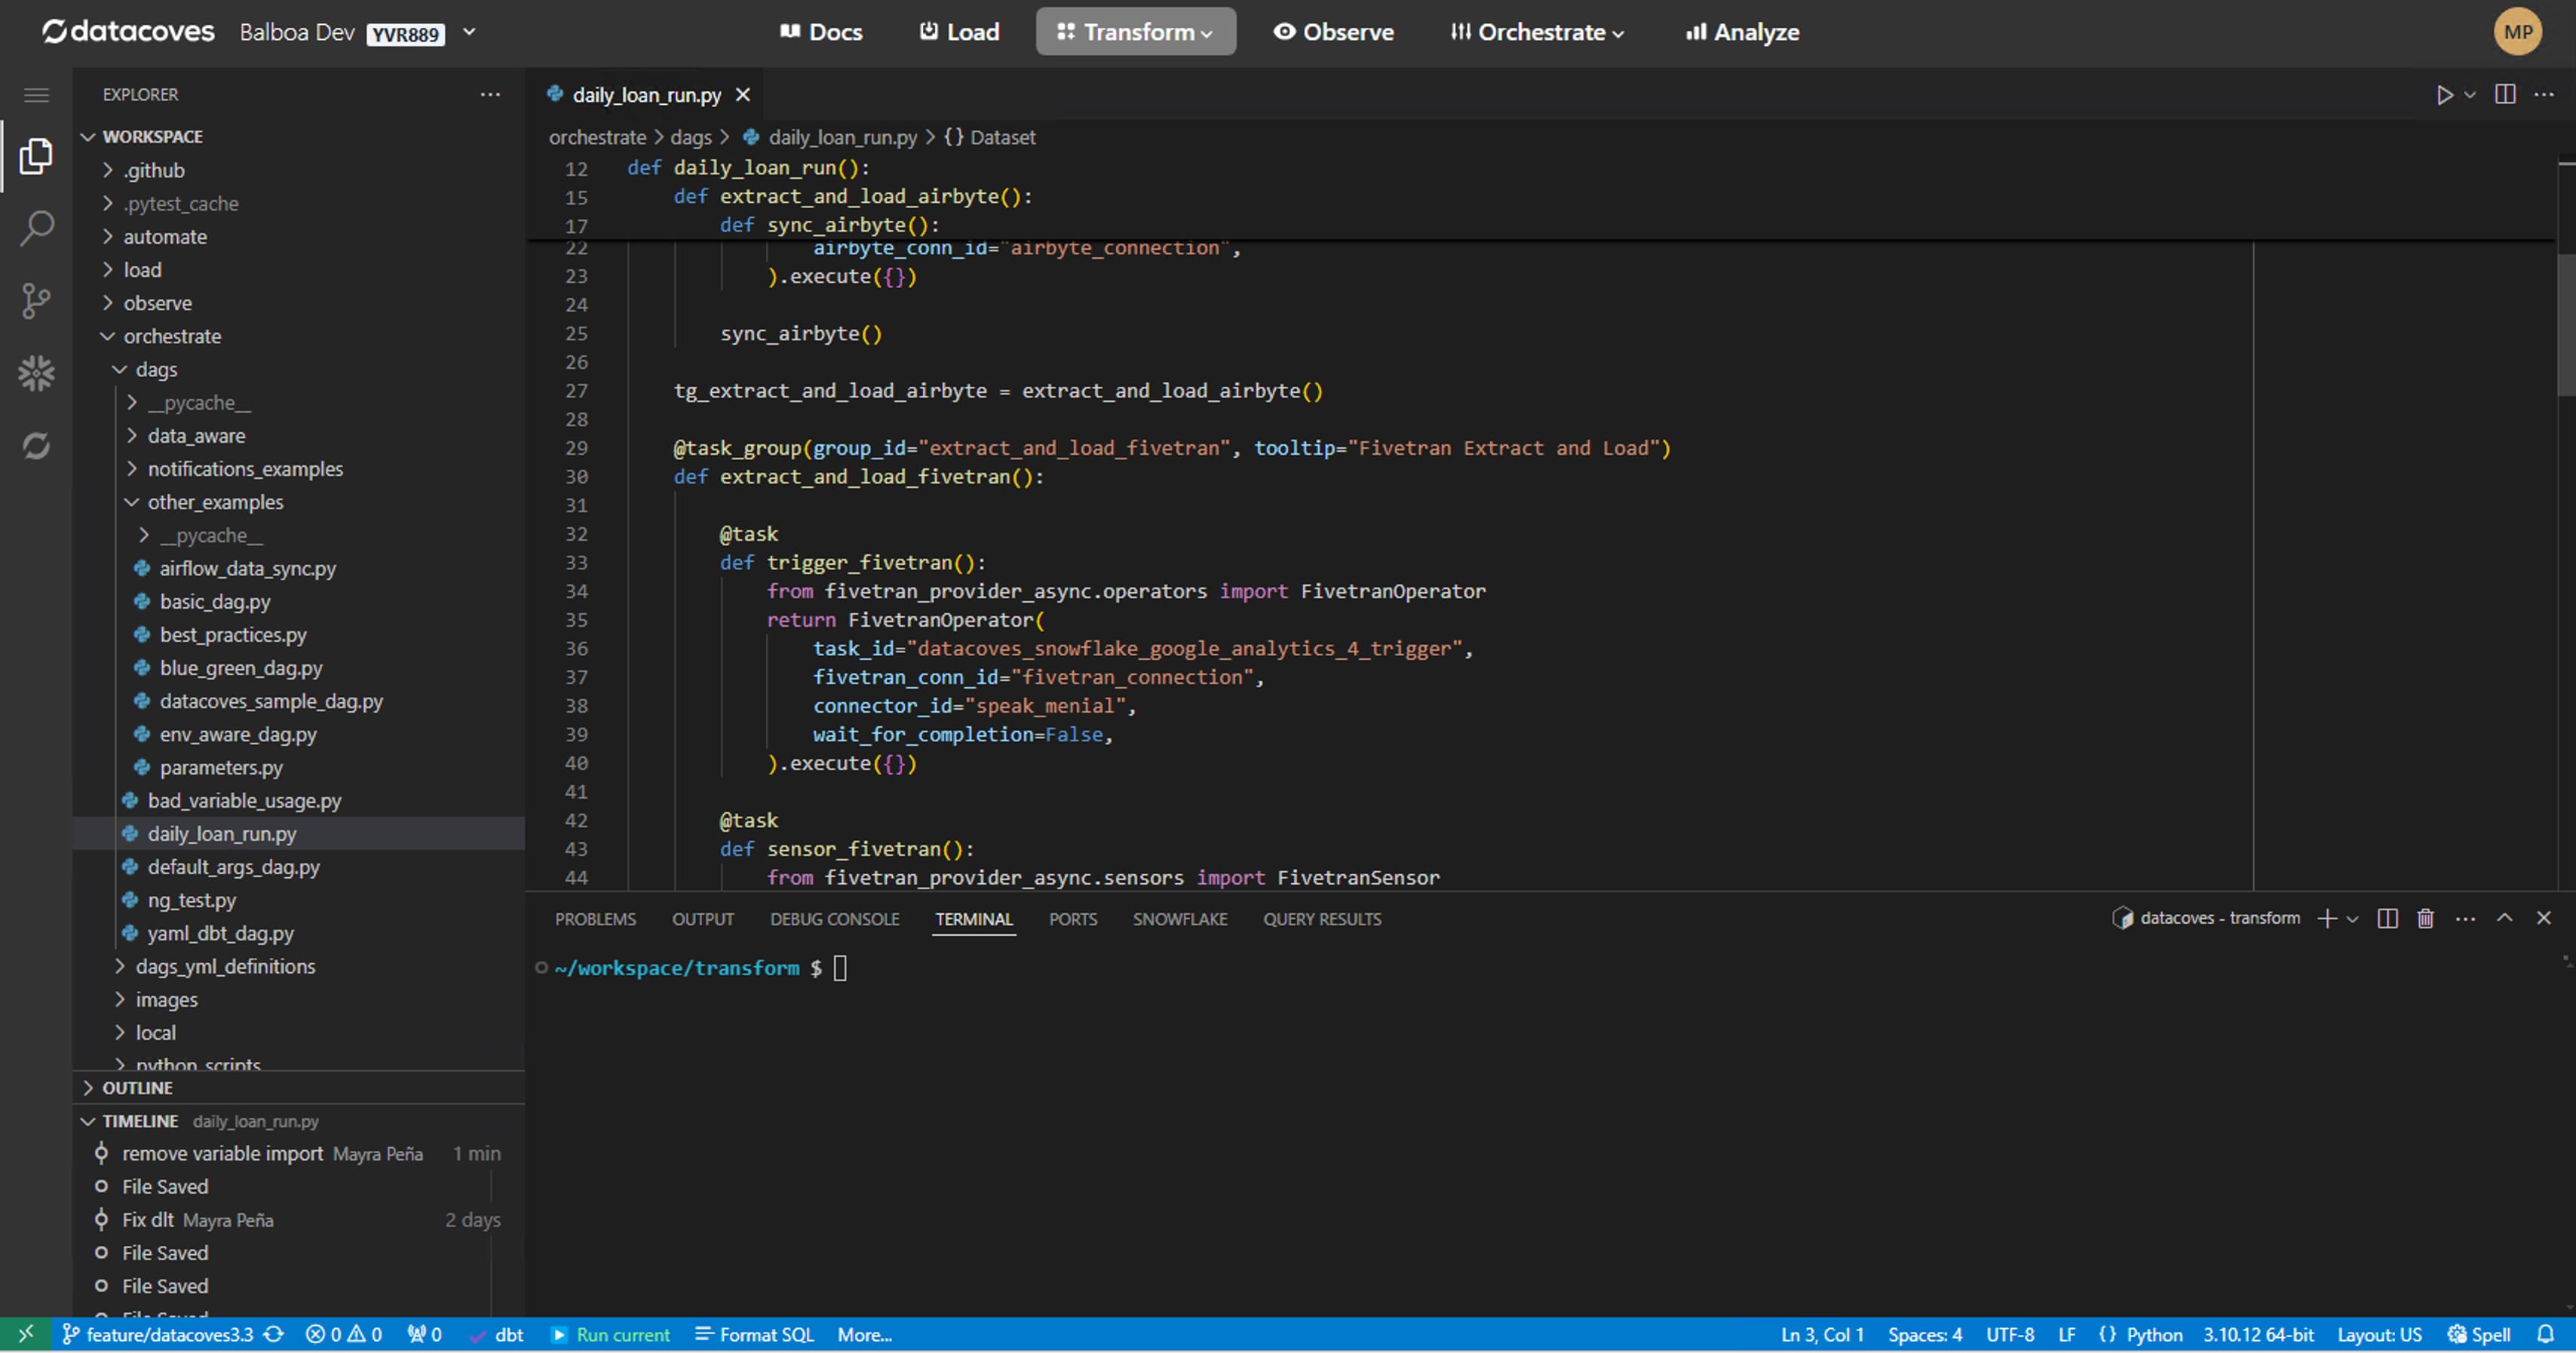Open Explorer Views and More Actions ellipsis

pos(490,94)
